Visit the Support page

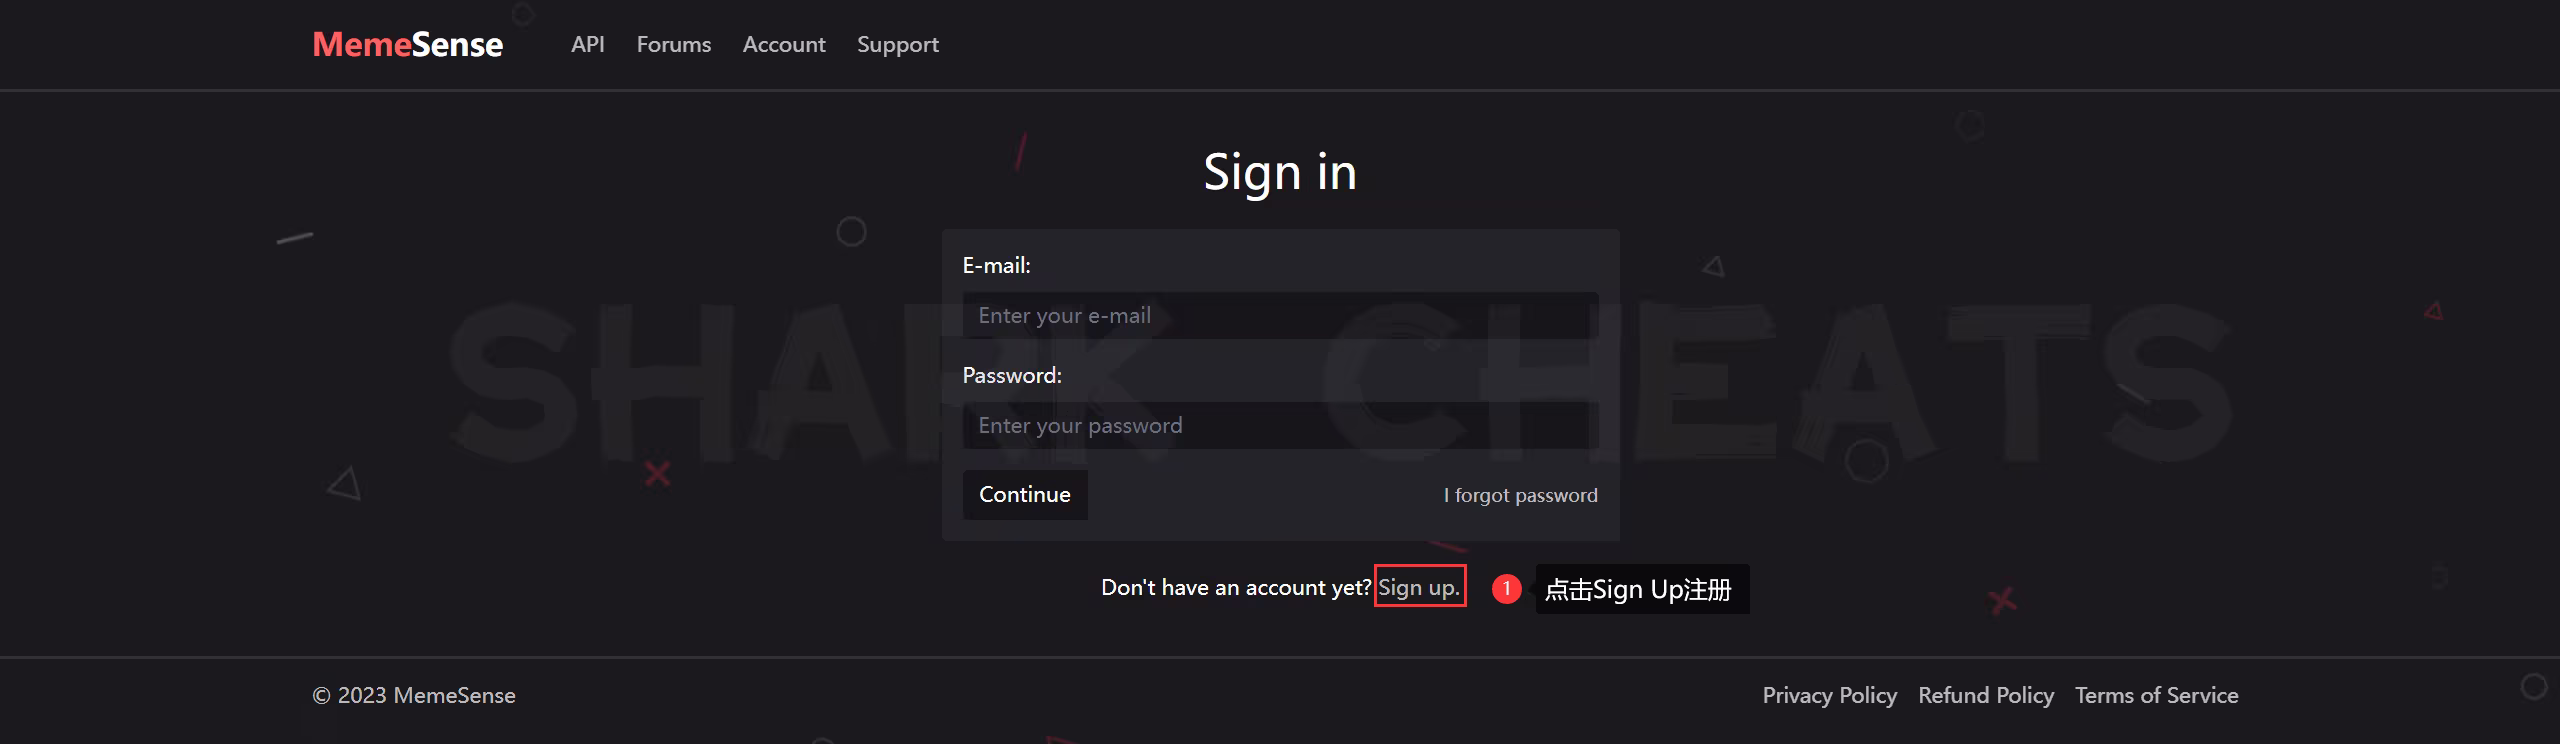click(898, 45)
